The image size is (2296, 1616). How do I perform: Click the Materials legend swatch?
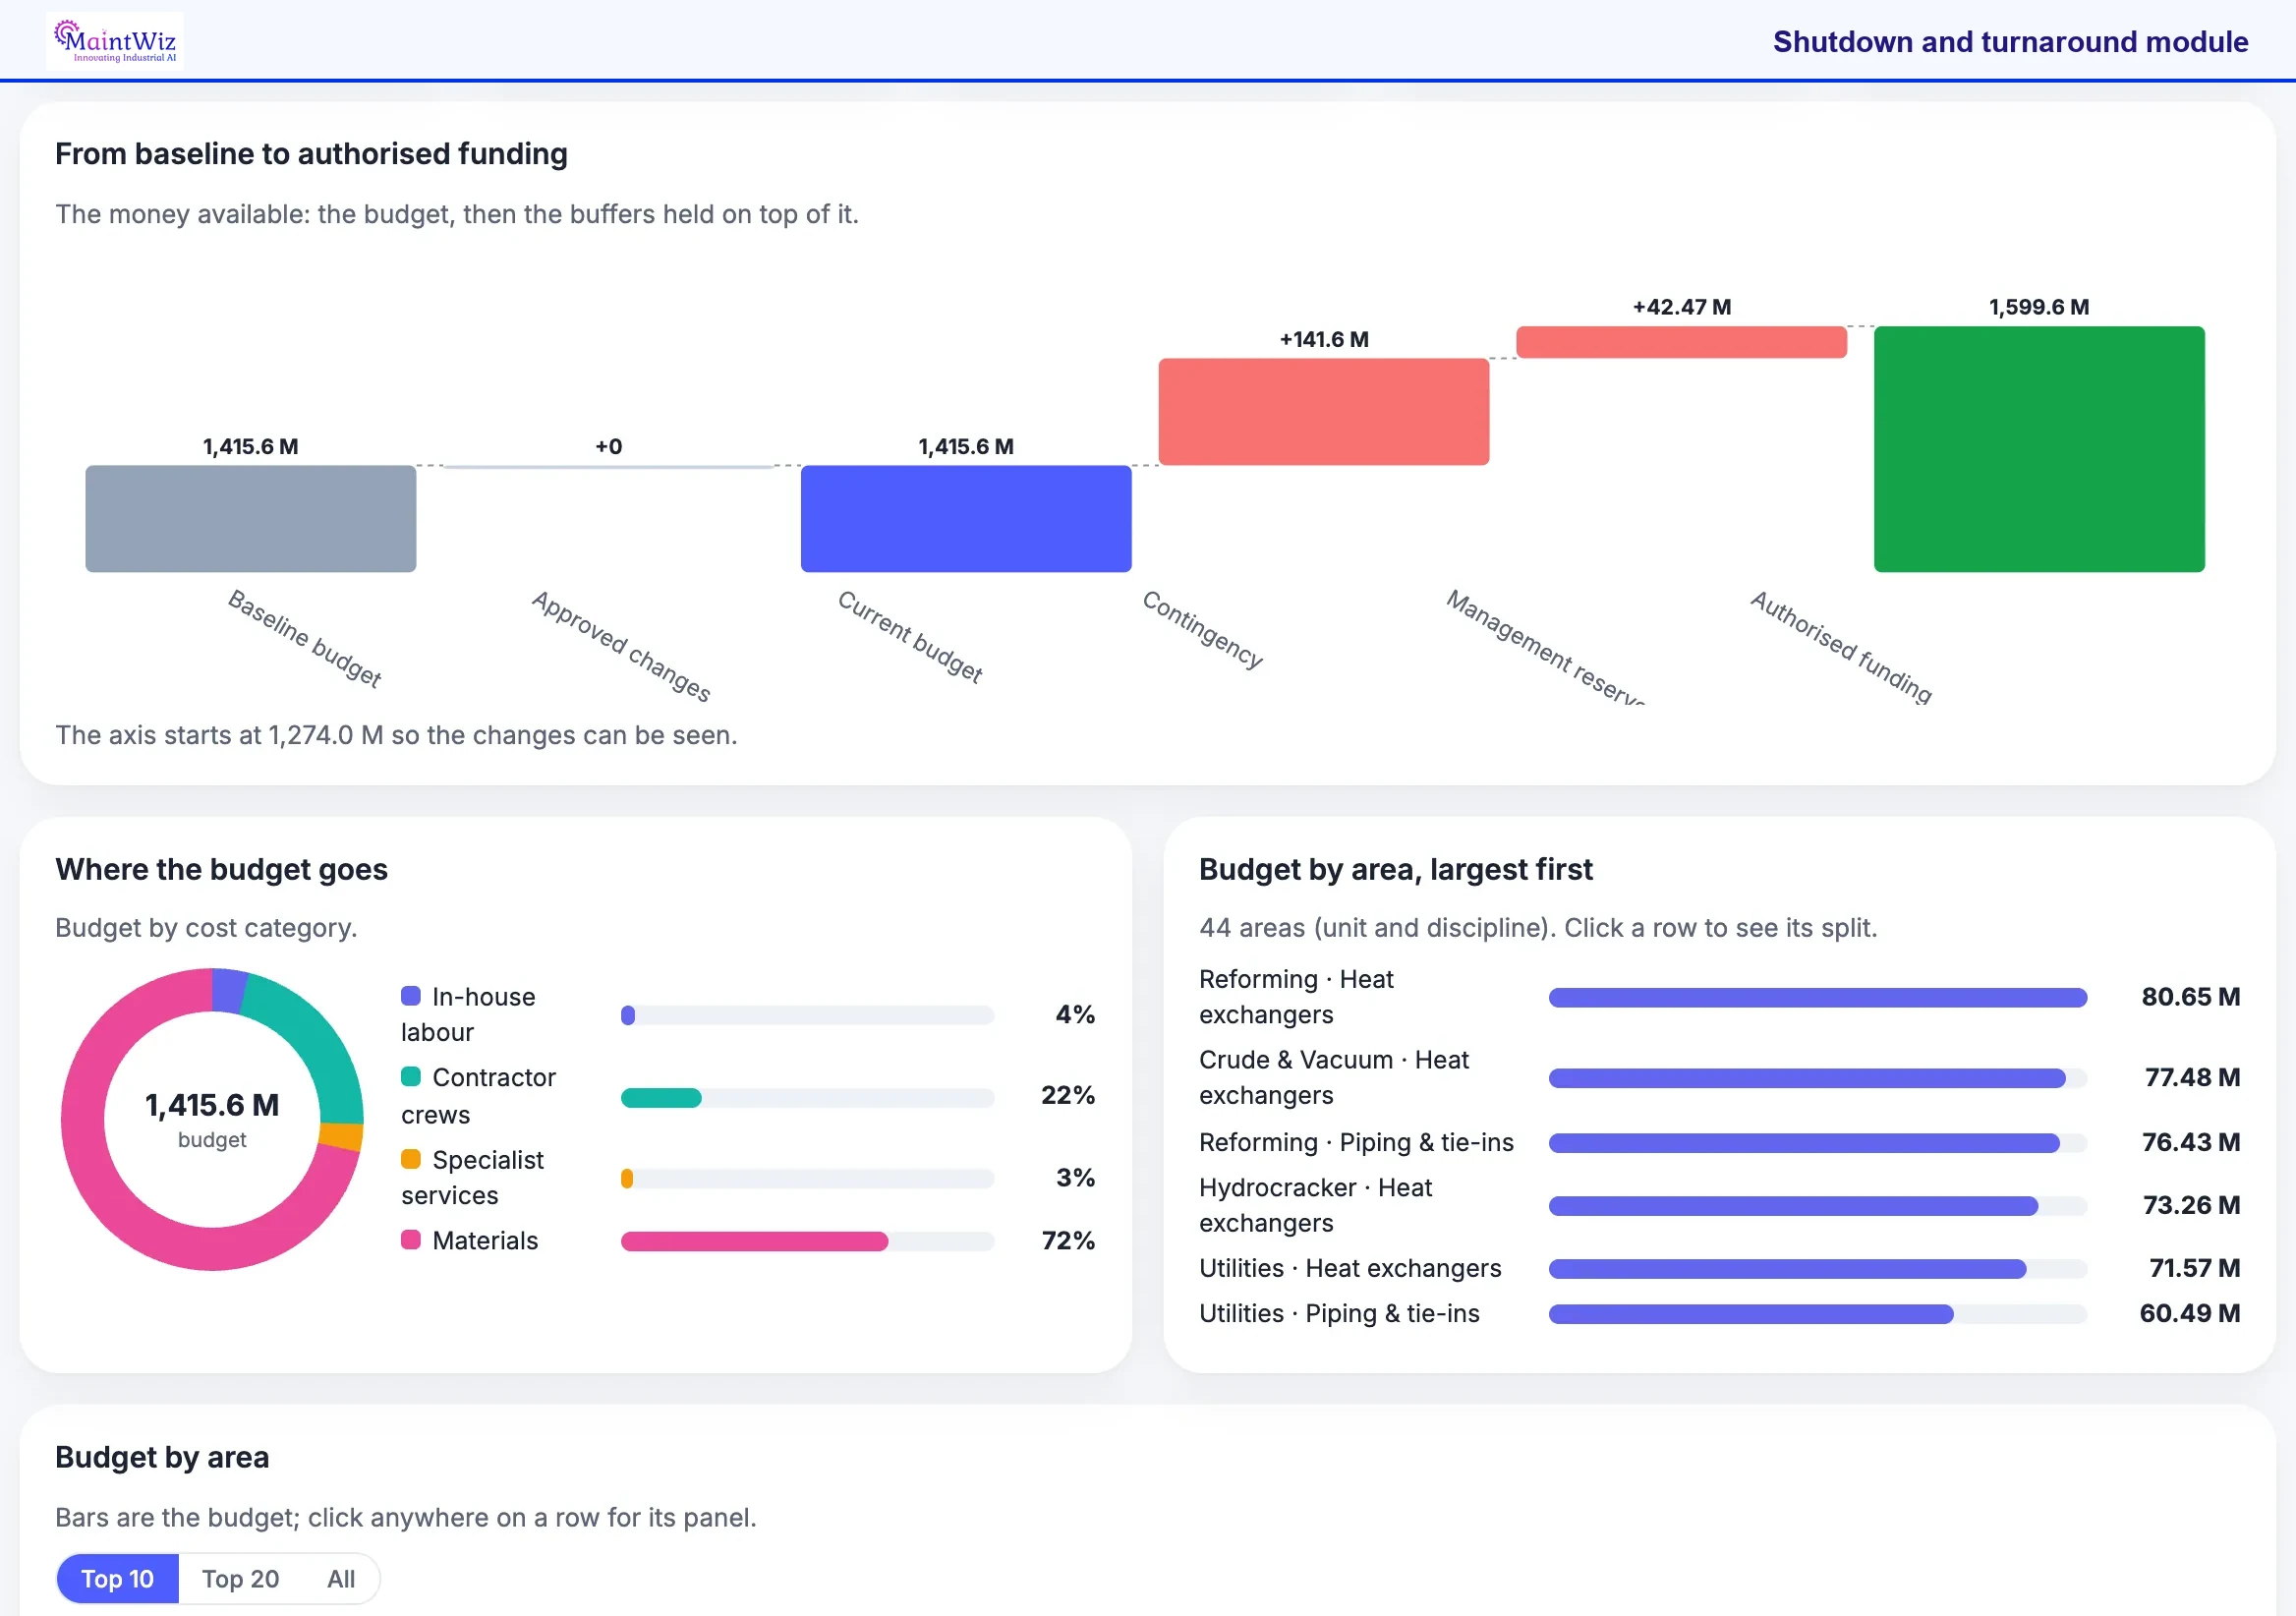[x=411, y=1240]
